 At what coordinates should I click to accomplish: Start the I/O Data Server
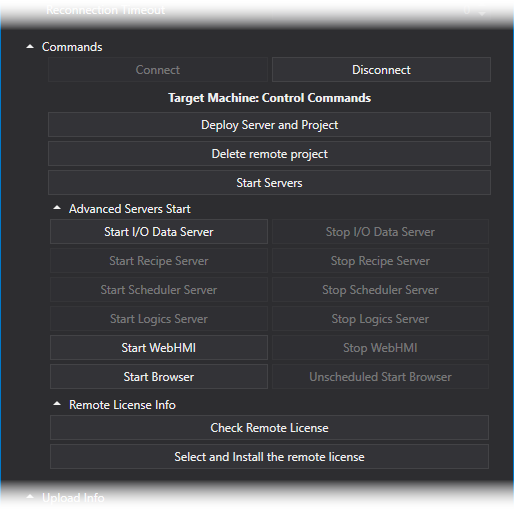(x=159, y=232)
